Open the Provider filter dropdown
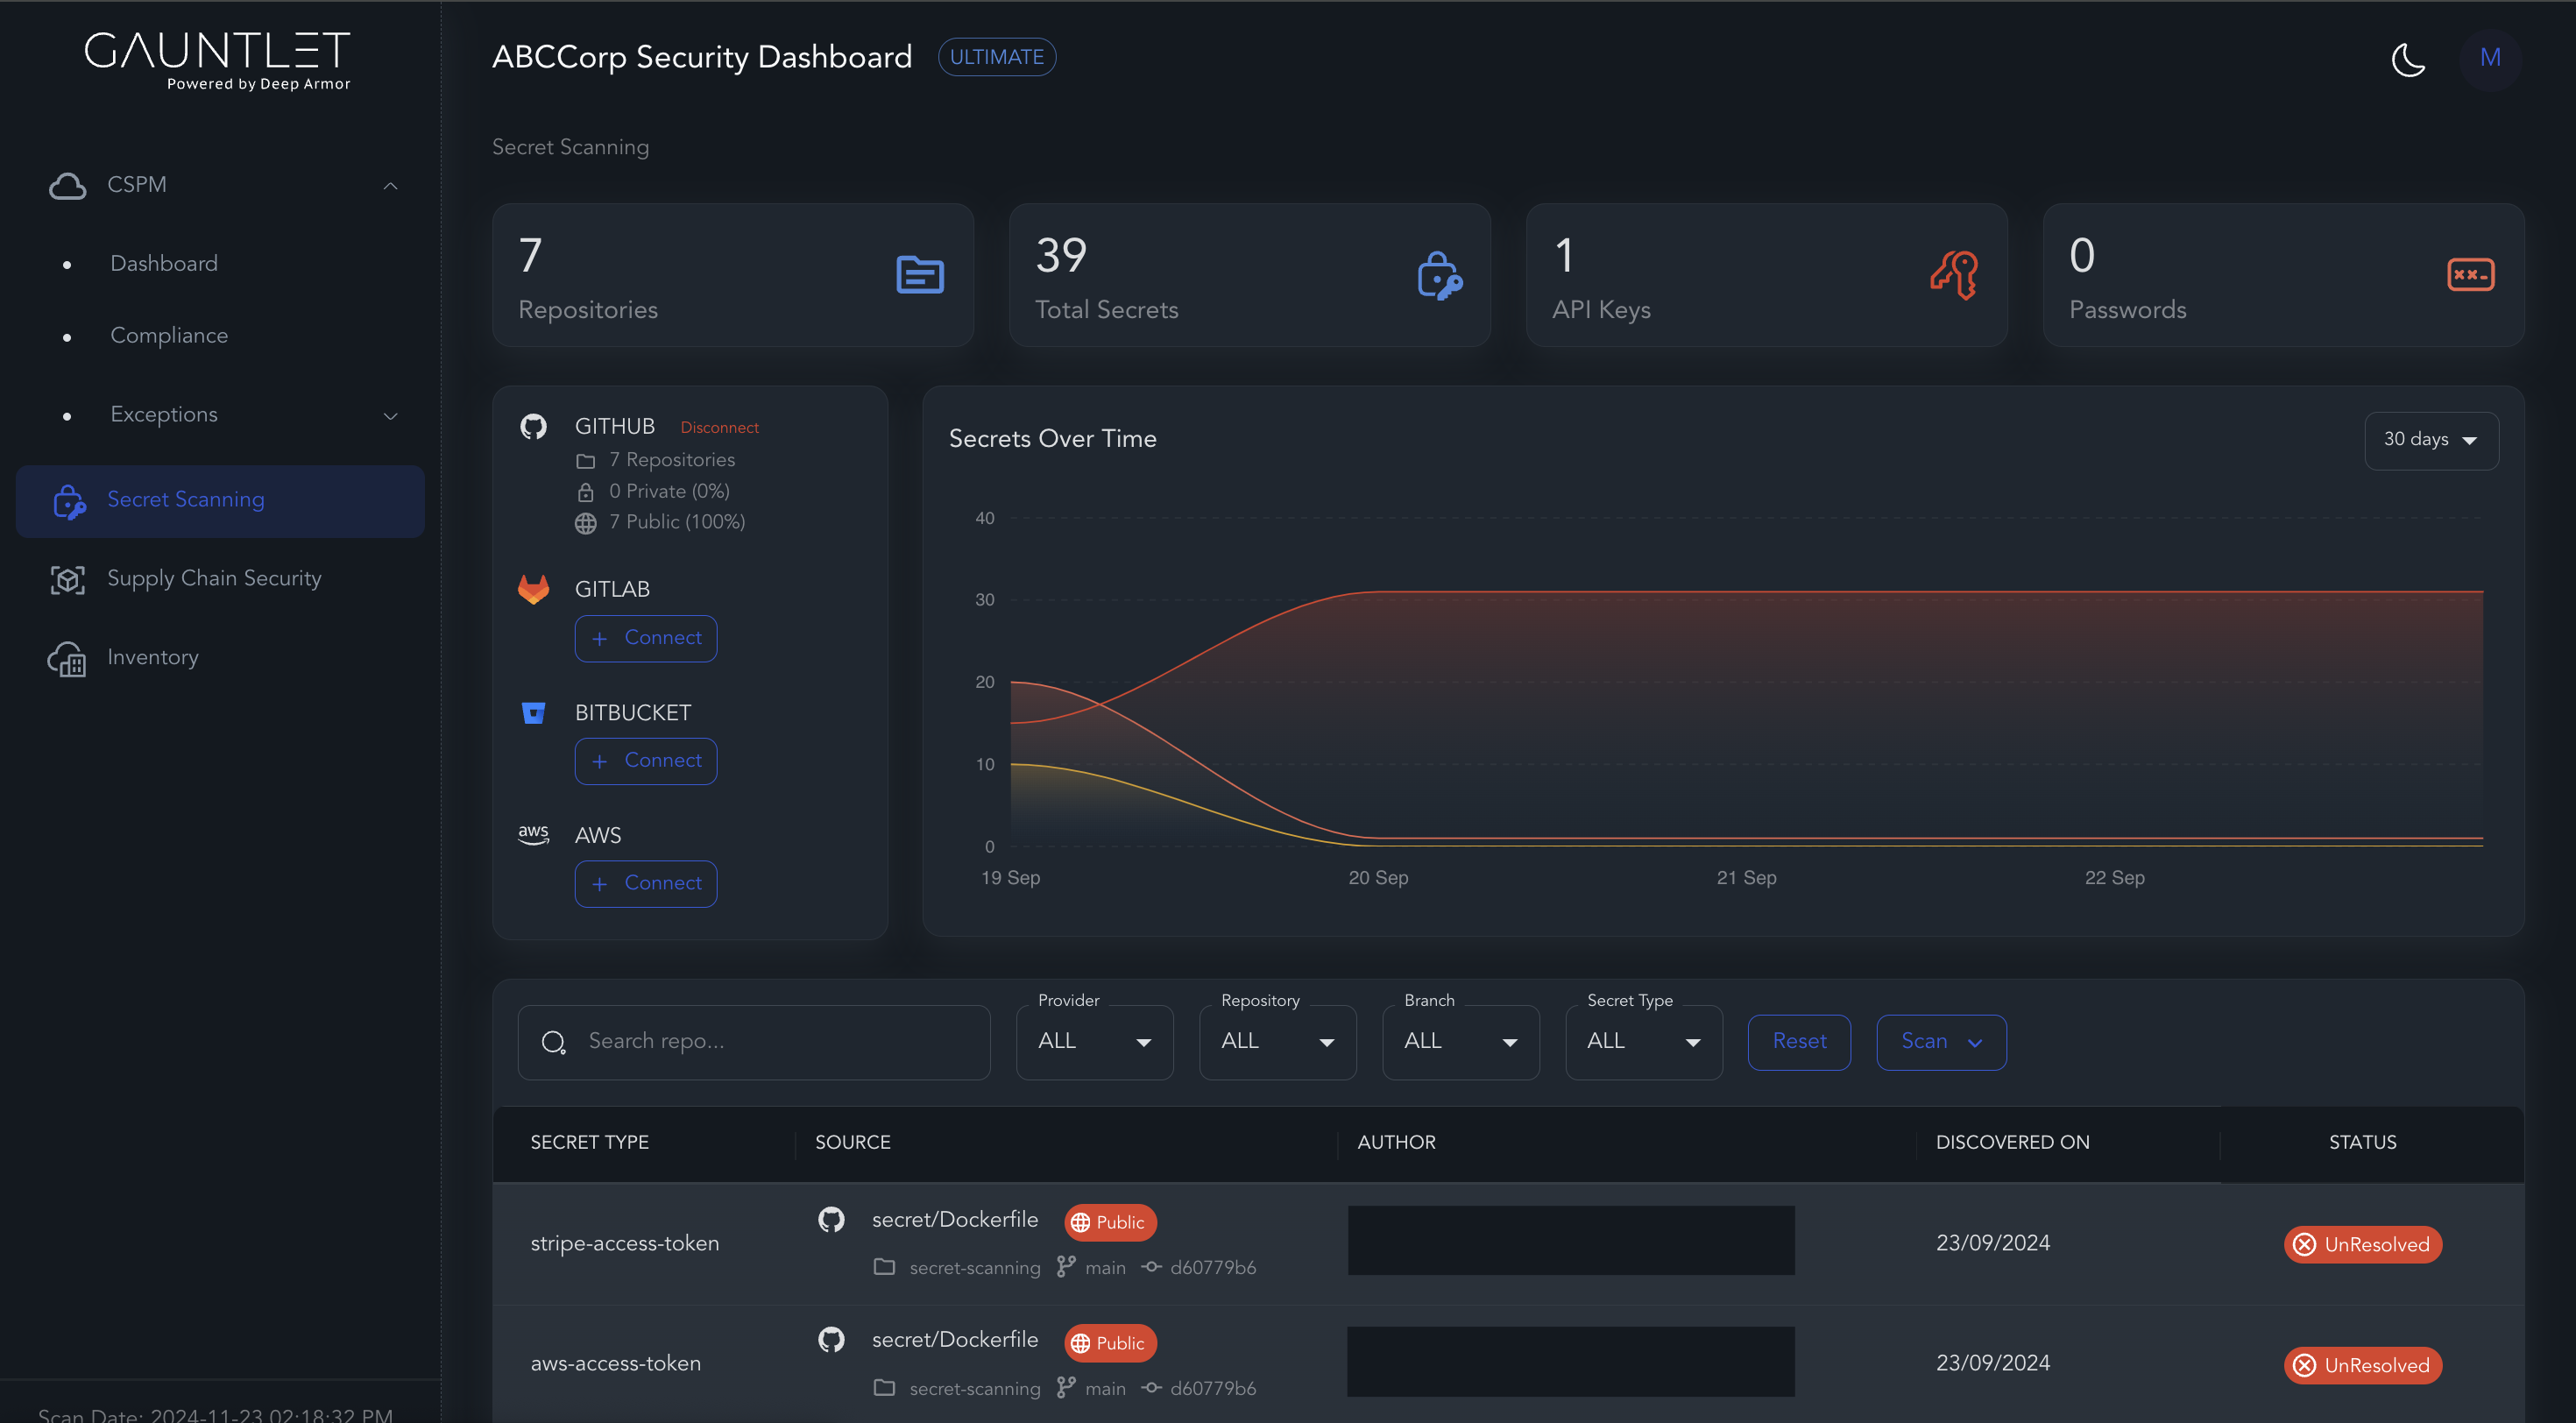The height and width of the screenshot is (1423, 2576). 1094,1042
